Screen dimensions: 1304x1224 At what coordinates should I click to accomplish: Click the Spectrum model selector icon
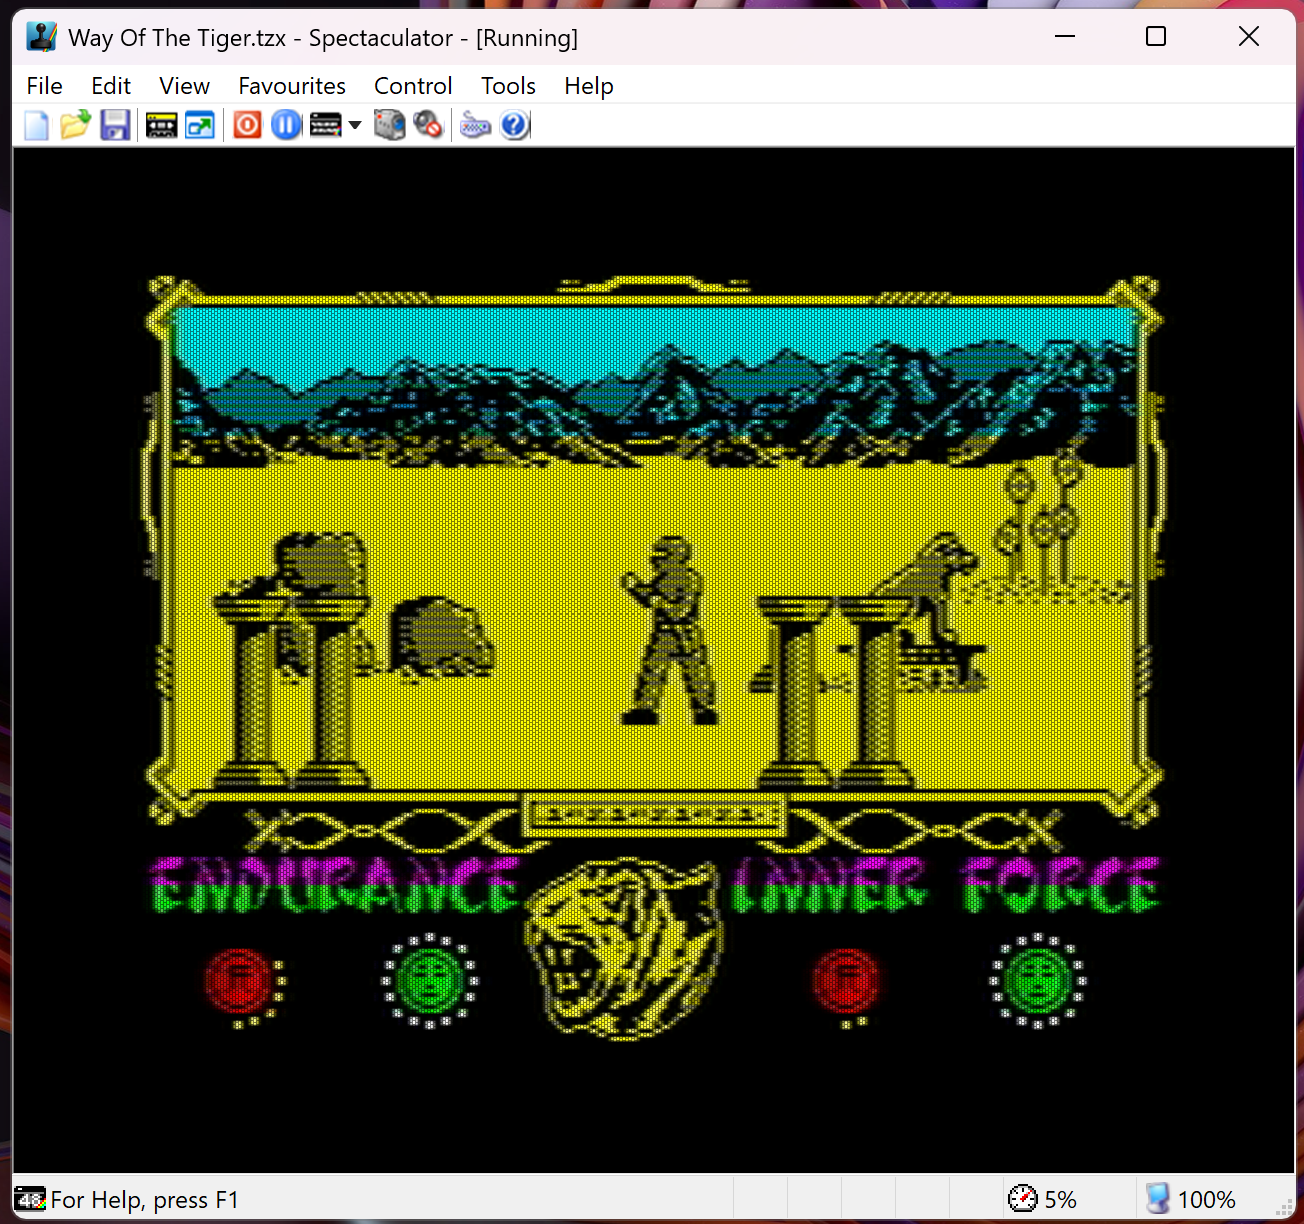coord(325,126)
